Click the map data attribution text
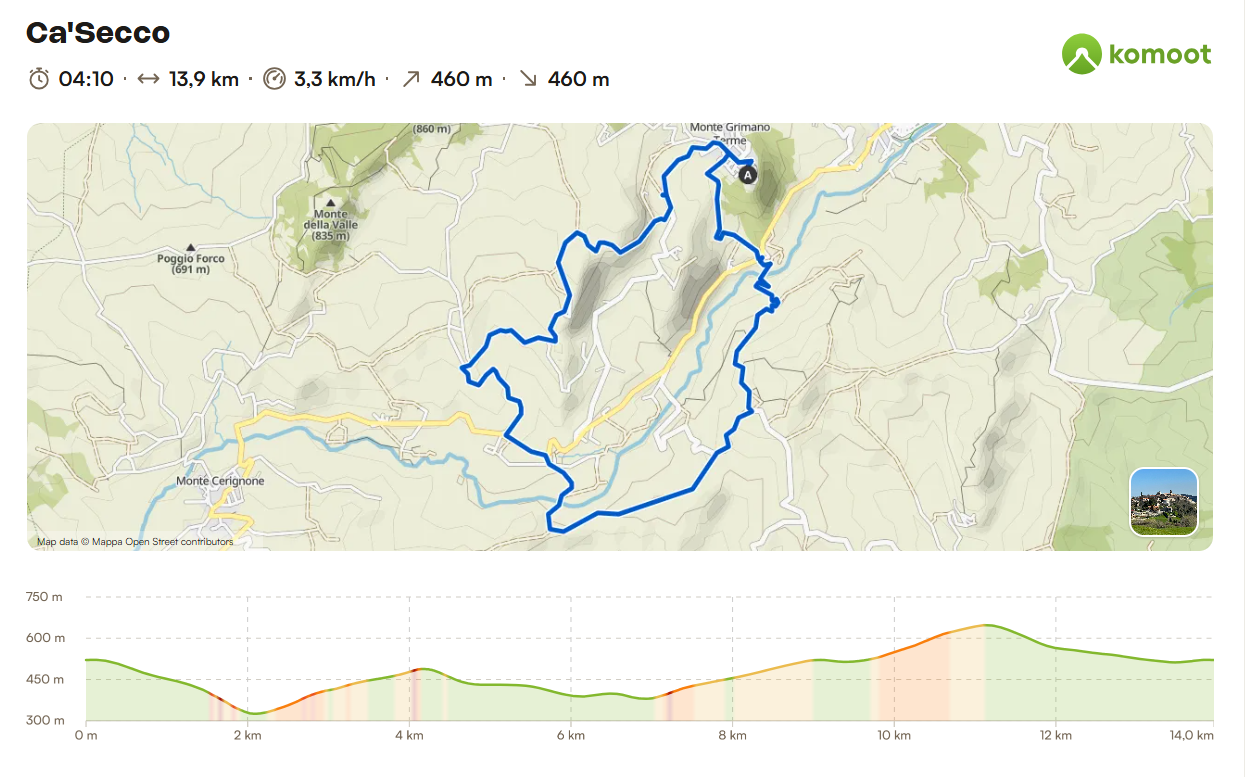 (x=135, y=542)
